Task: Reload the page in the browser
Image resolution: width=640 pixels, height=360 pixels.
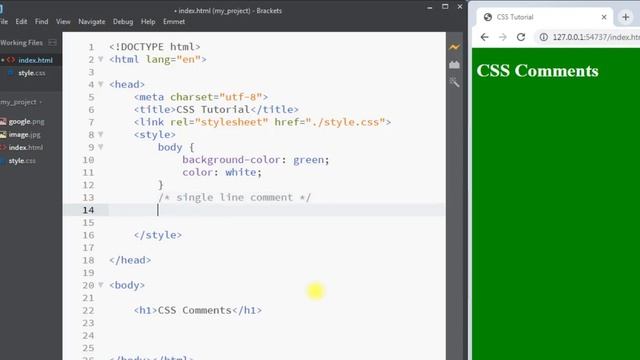Action: pos(521,37)
